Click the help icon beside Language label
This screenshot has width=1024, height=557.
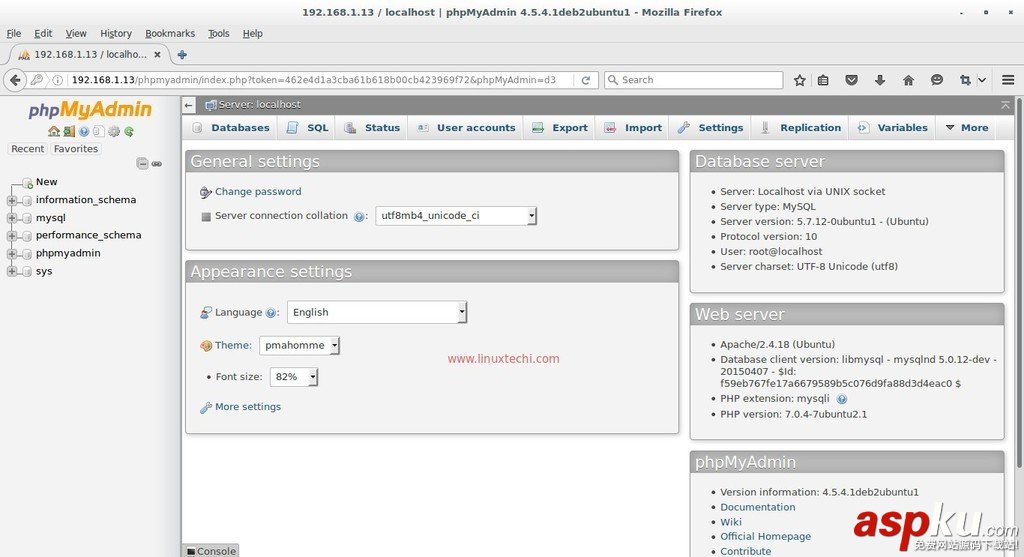click(x=271, y=313)
